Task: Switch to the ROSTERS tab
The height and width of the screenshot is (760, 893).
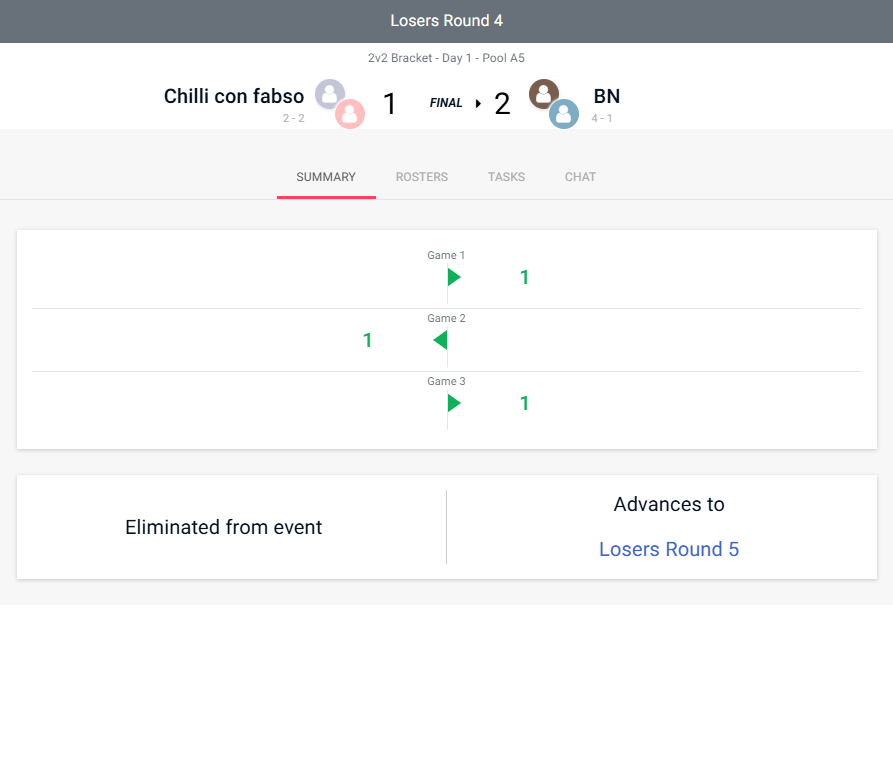Action: 421,177
